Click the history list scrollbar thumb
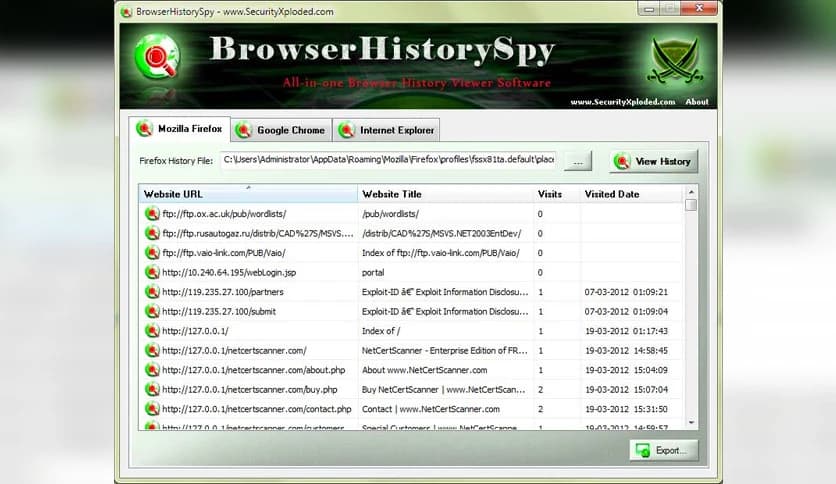Image resolution: width=836 pixels, height=484 pixels. tap(691, 205)
